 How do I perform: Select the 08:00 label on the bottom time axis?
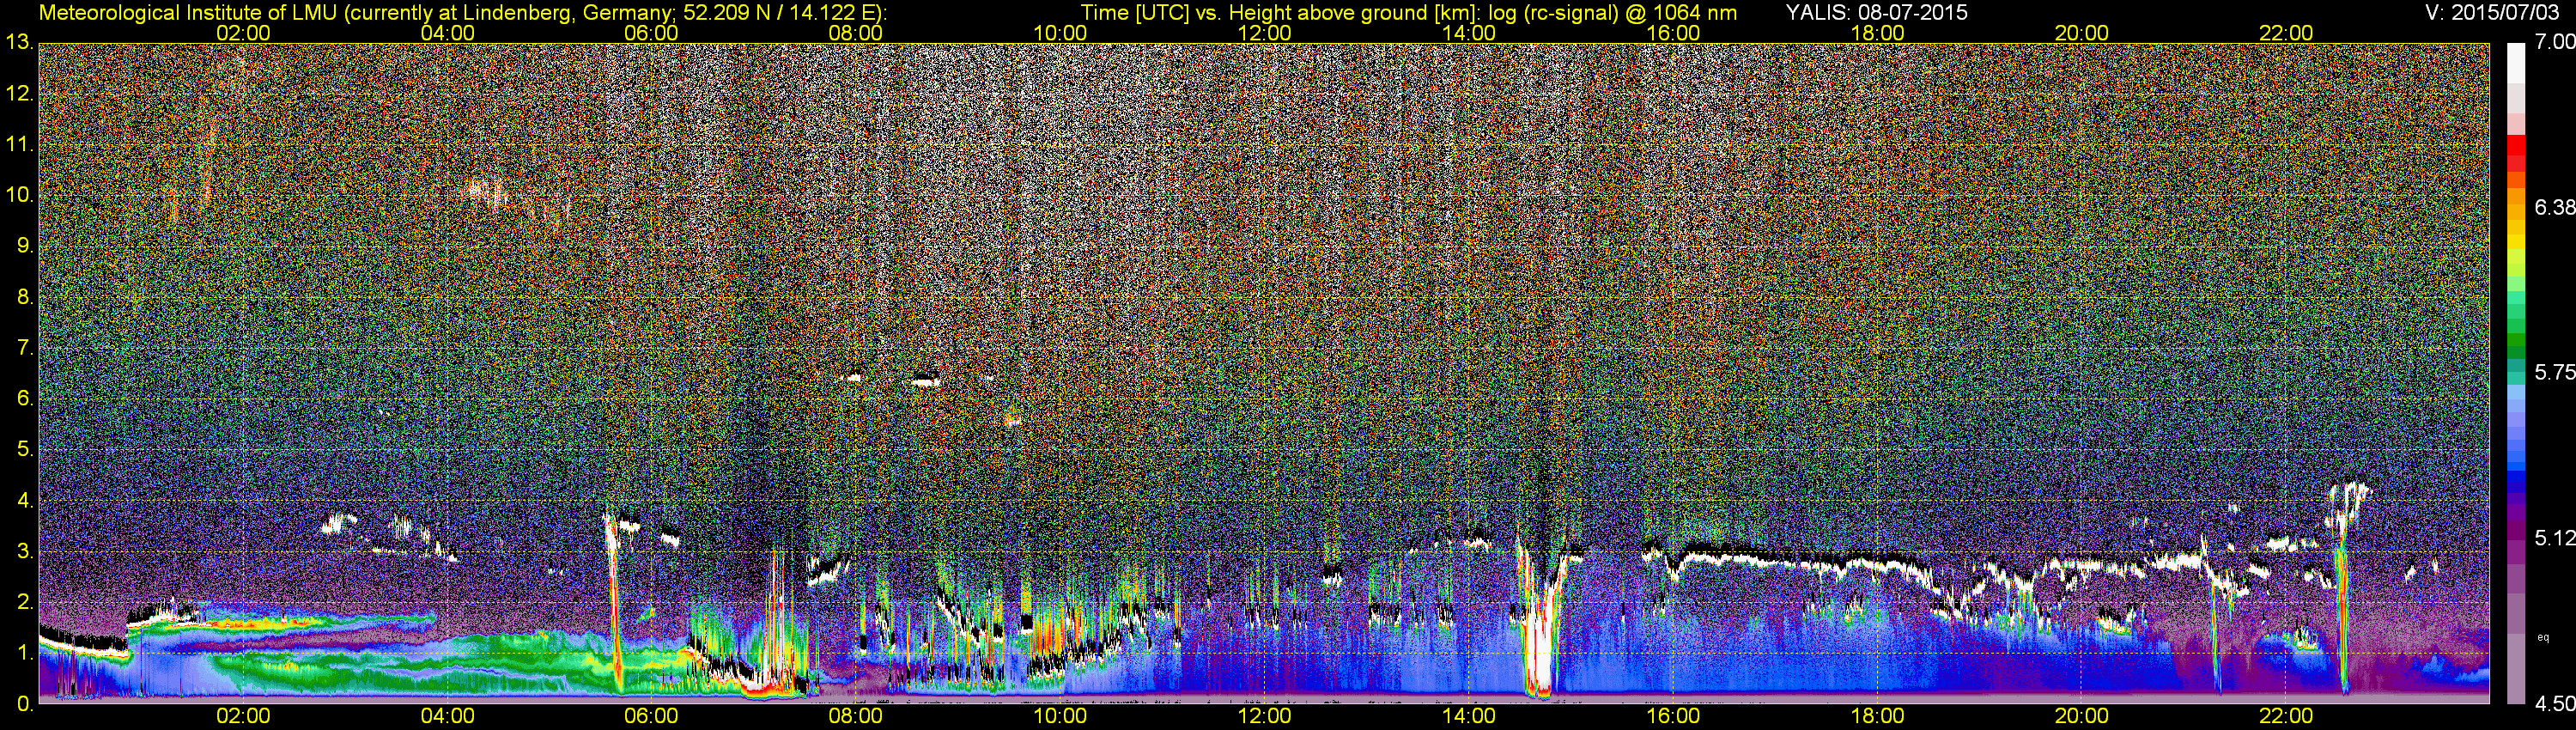click(856, 717)
